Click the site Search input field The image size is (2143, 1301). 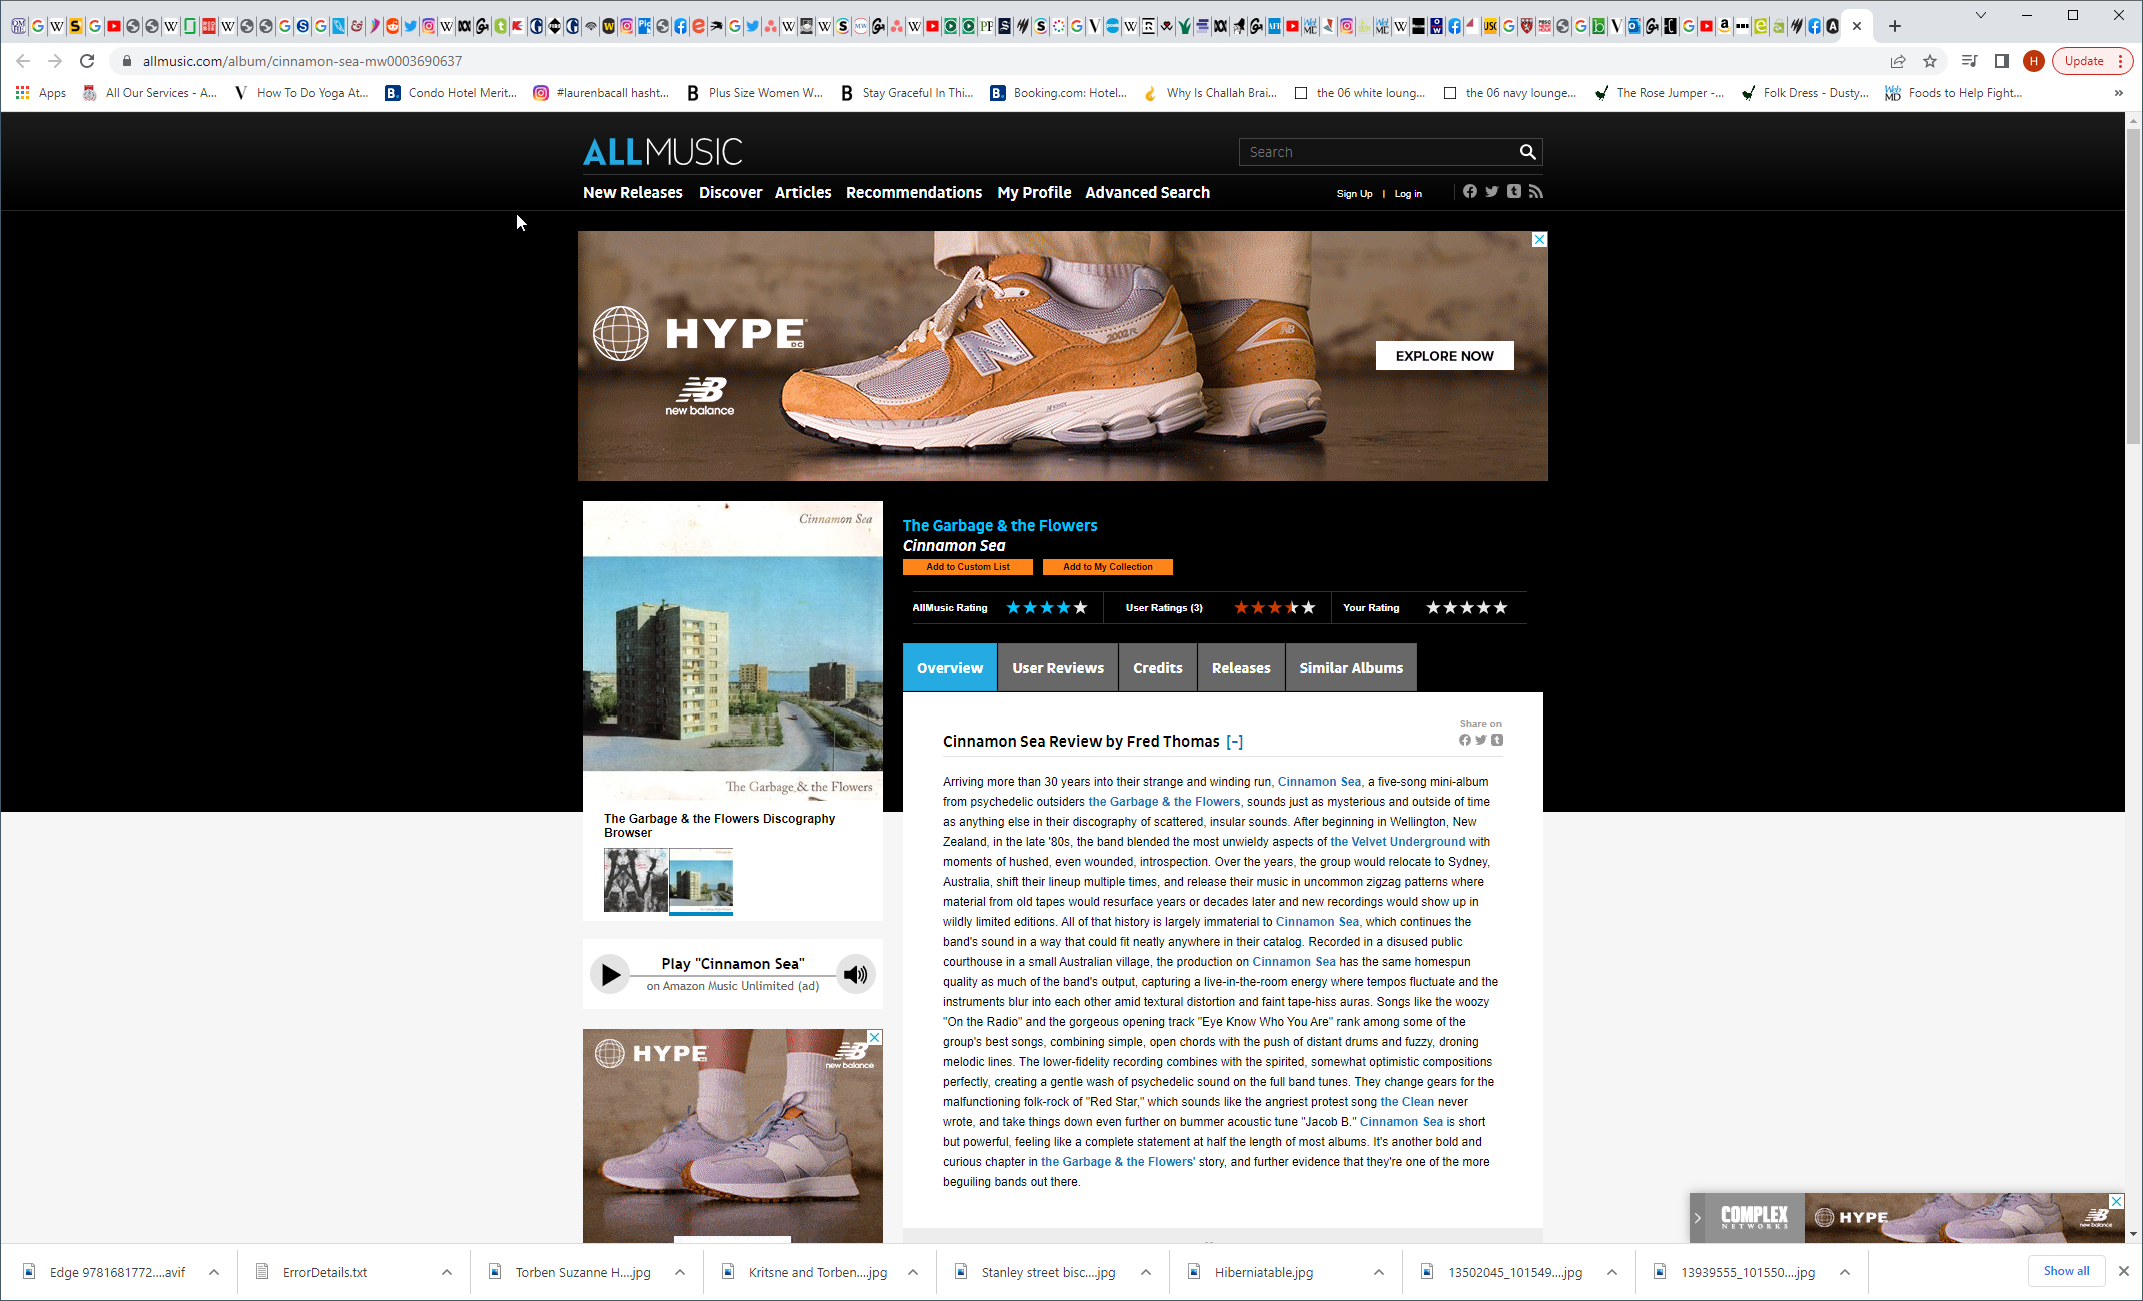coord(1380,152)
